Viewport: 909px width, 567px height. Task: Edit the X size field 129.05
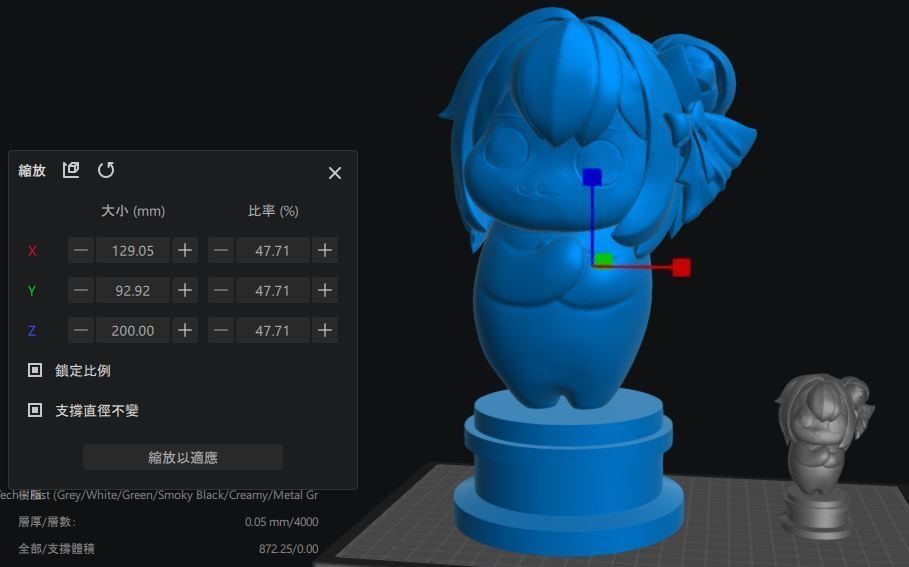[x=133, y=250]
